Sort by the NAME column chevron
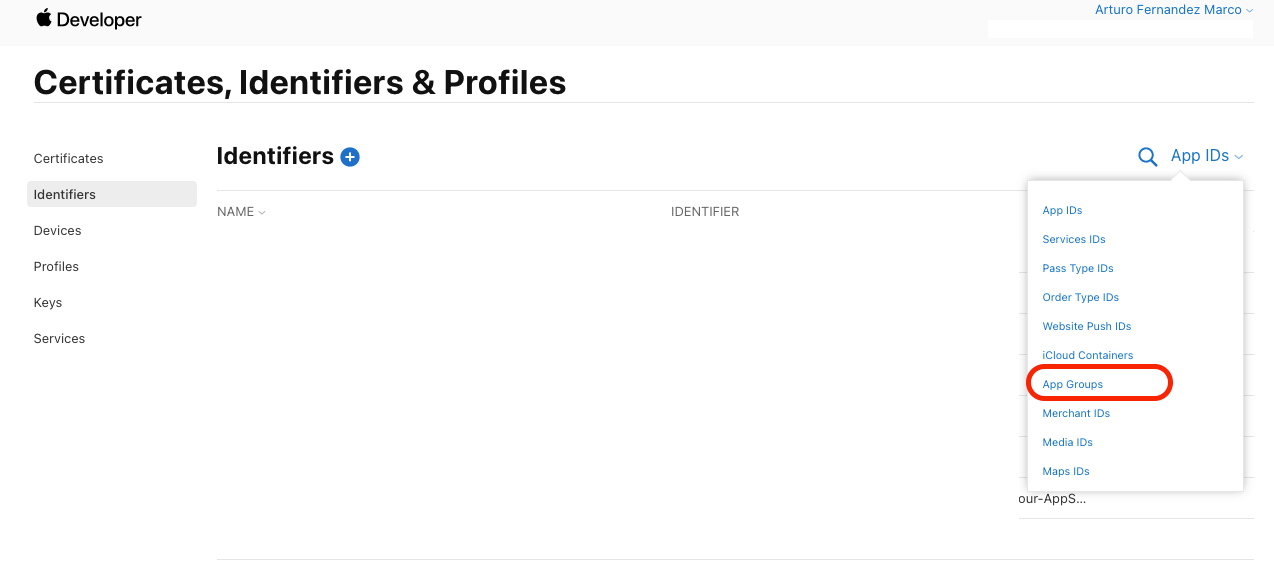Viewport: 1274px width, 586px height. (262, 212)
